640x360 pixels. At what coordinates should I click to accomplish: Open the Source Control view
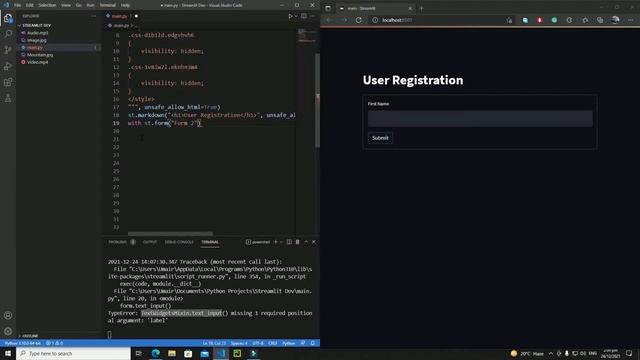(x=8, y=50)
